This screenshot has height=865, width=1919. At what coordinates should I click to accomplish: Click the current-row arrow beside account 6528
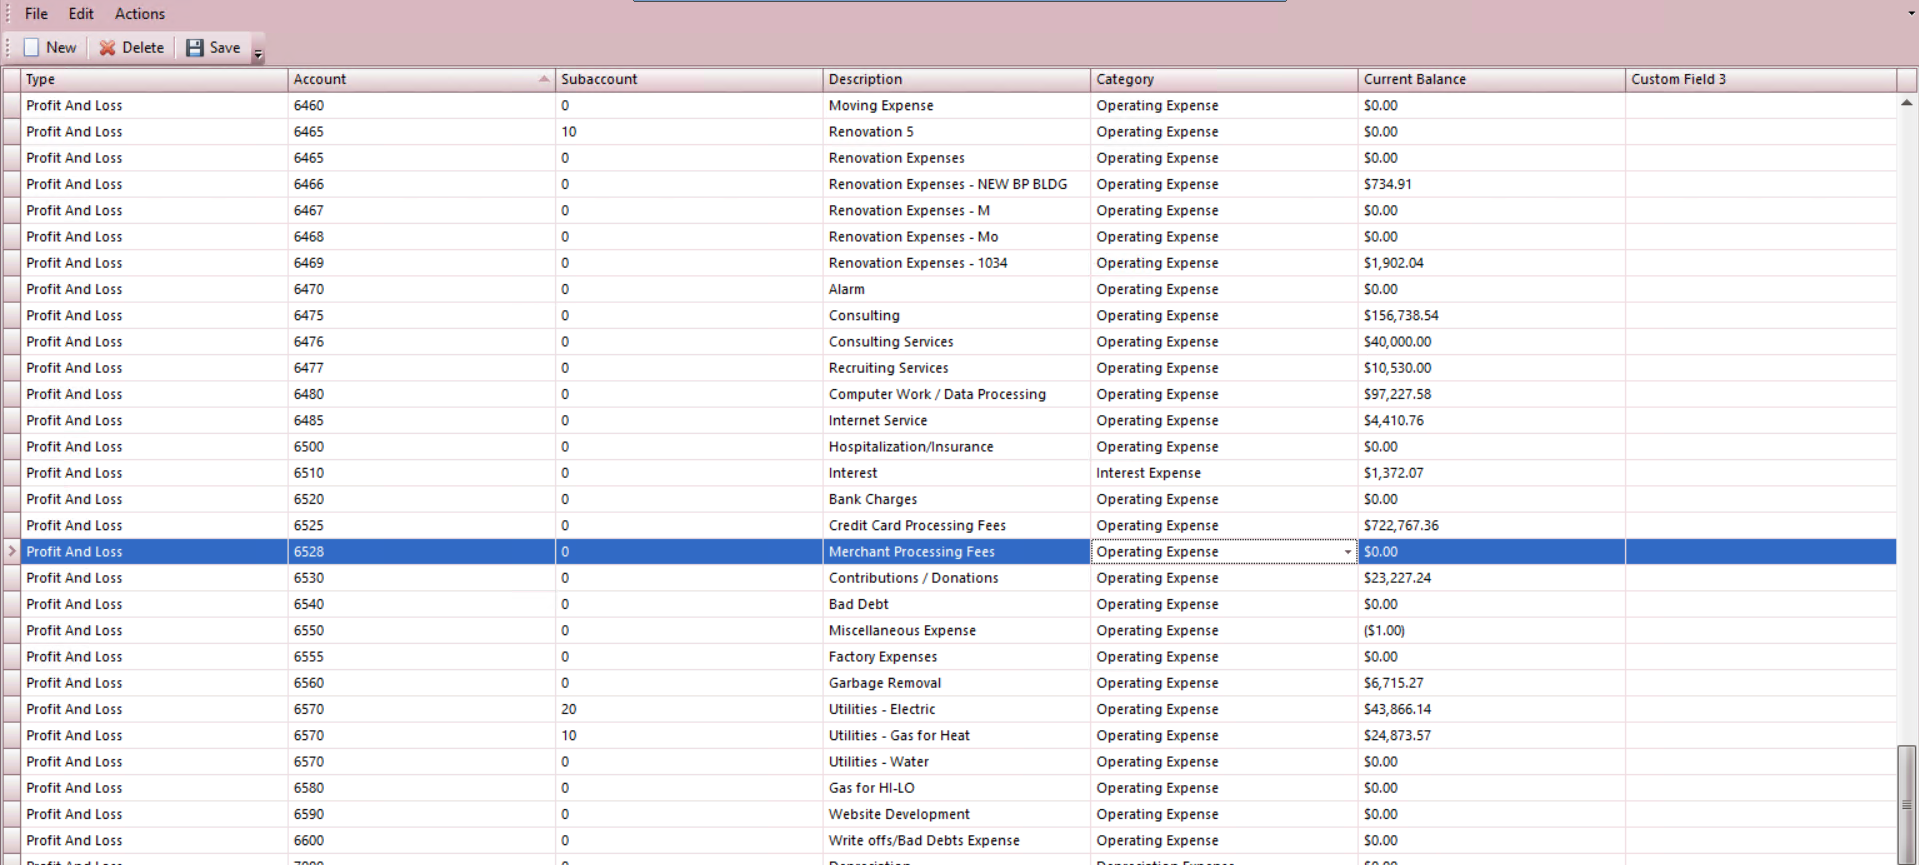pyautogui.click(x=12, y=551)
